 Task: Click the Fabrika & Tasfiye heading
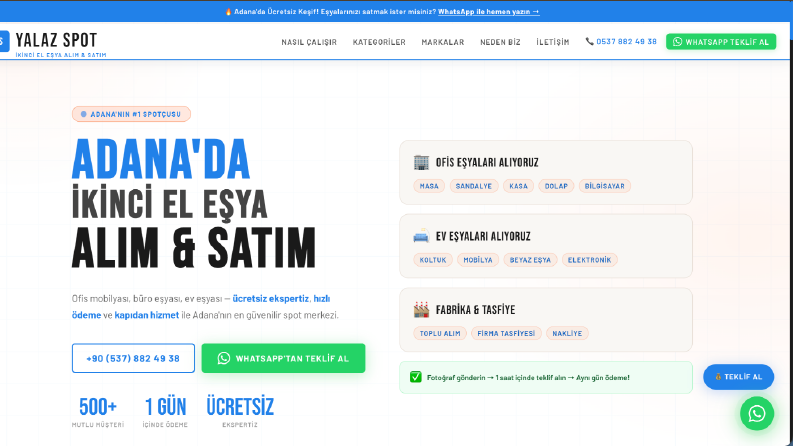(475, 309)
